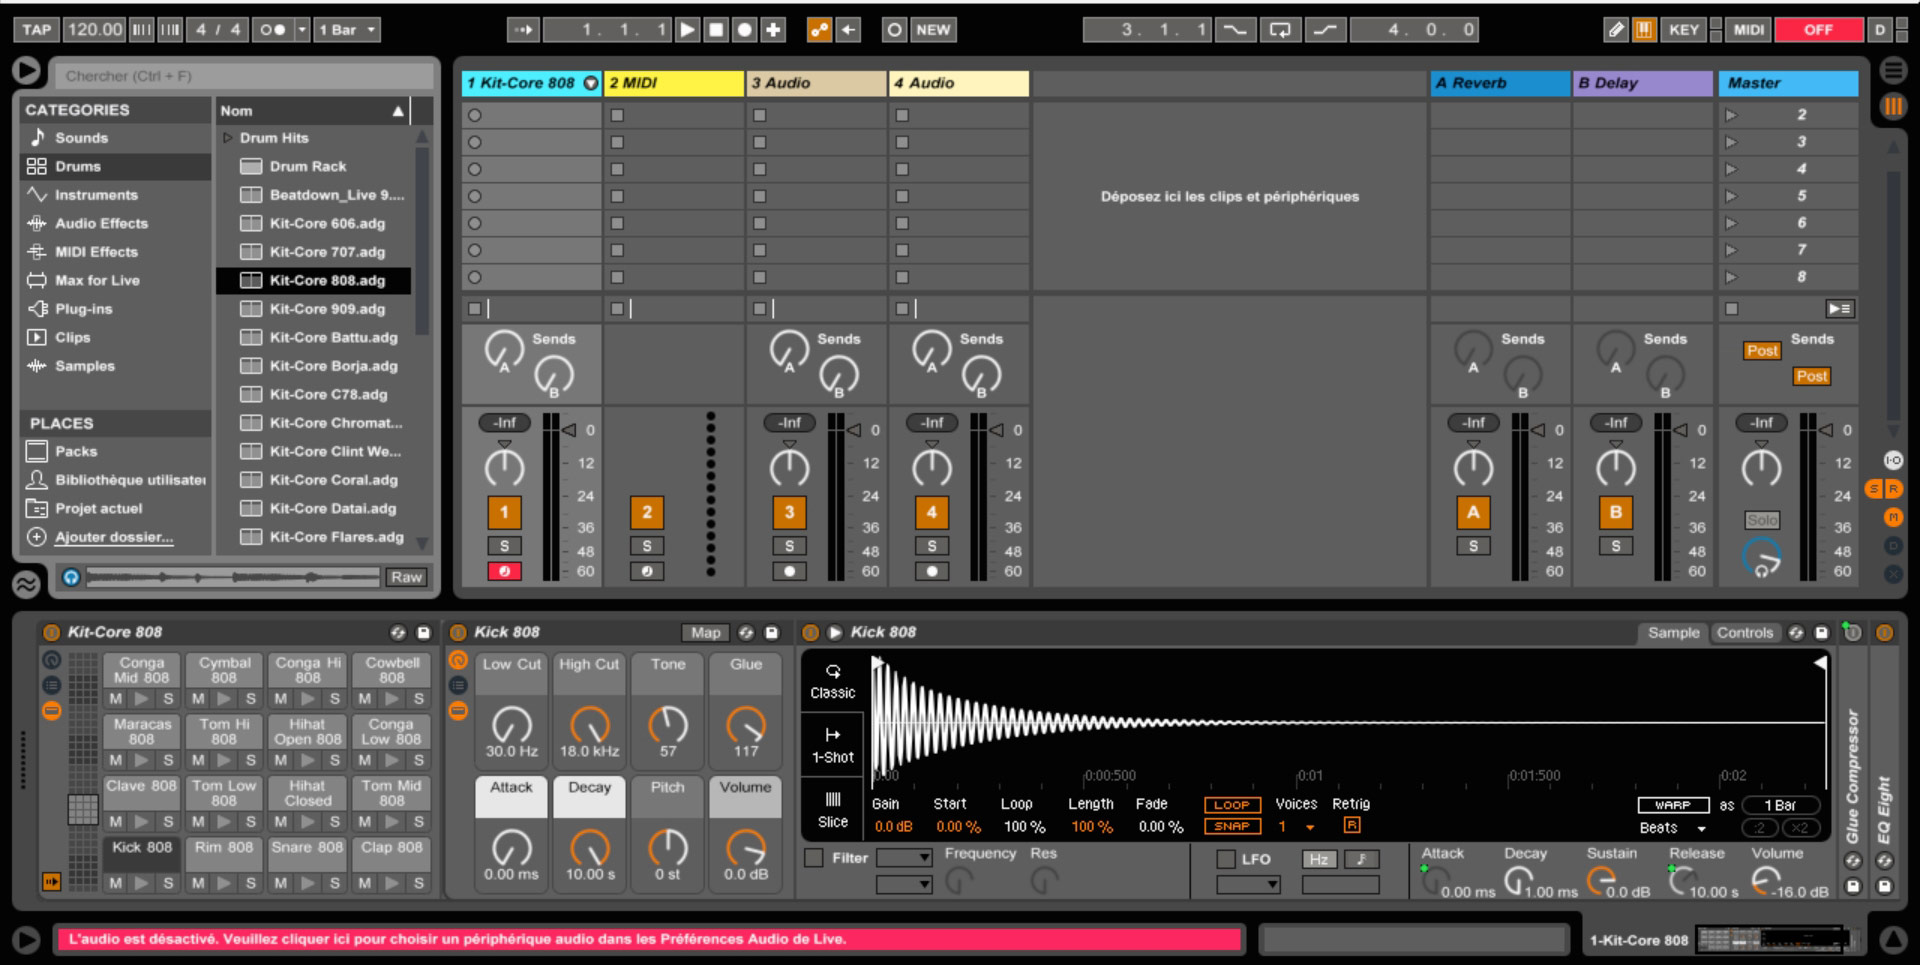Image resolution: width=1920 pixels, height=965 pixels.
Task: Toggle Follow playback arrow icon
Action: tap(523, 30)
